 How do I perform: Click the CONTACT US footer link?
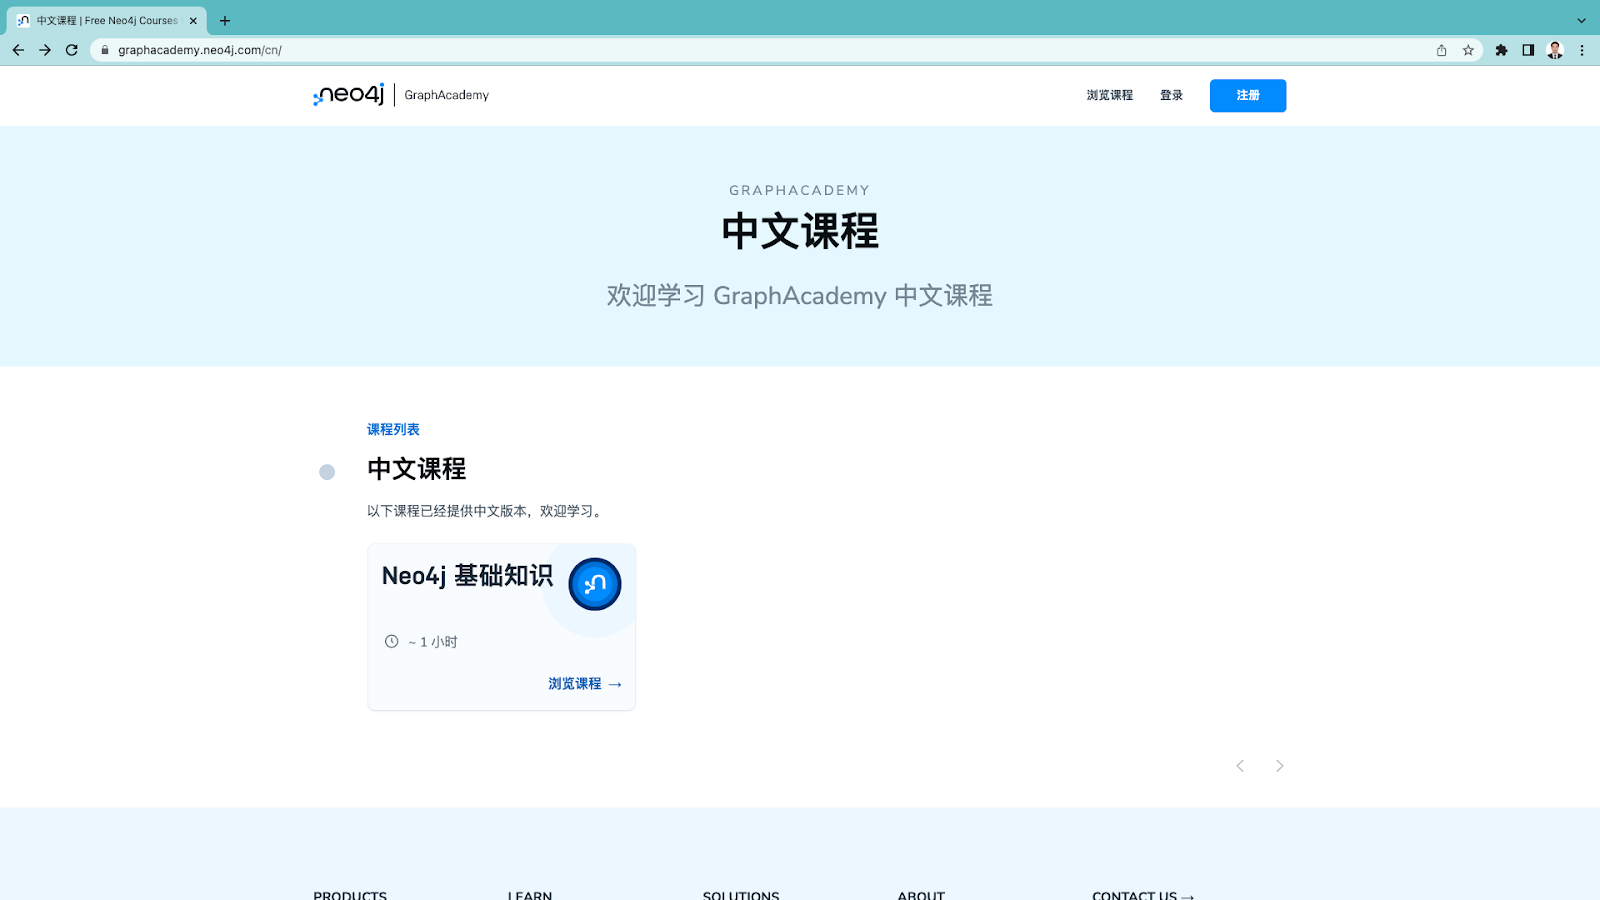coord(1143,895)
